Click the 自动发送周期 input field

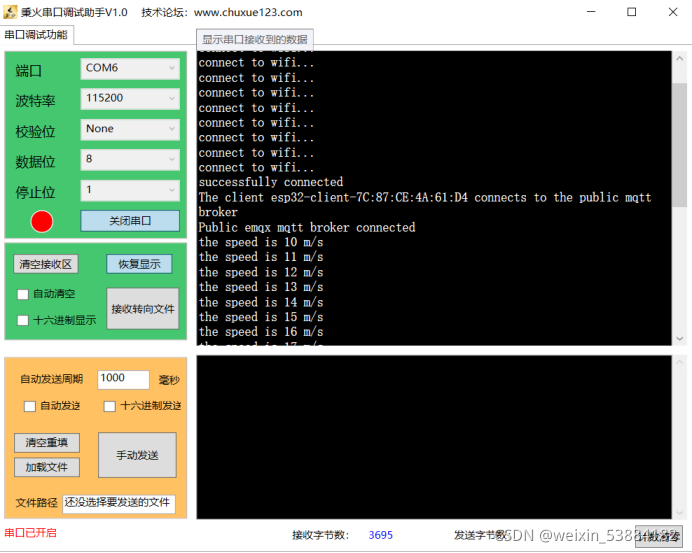123,379
